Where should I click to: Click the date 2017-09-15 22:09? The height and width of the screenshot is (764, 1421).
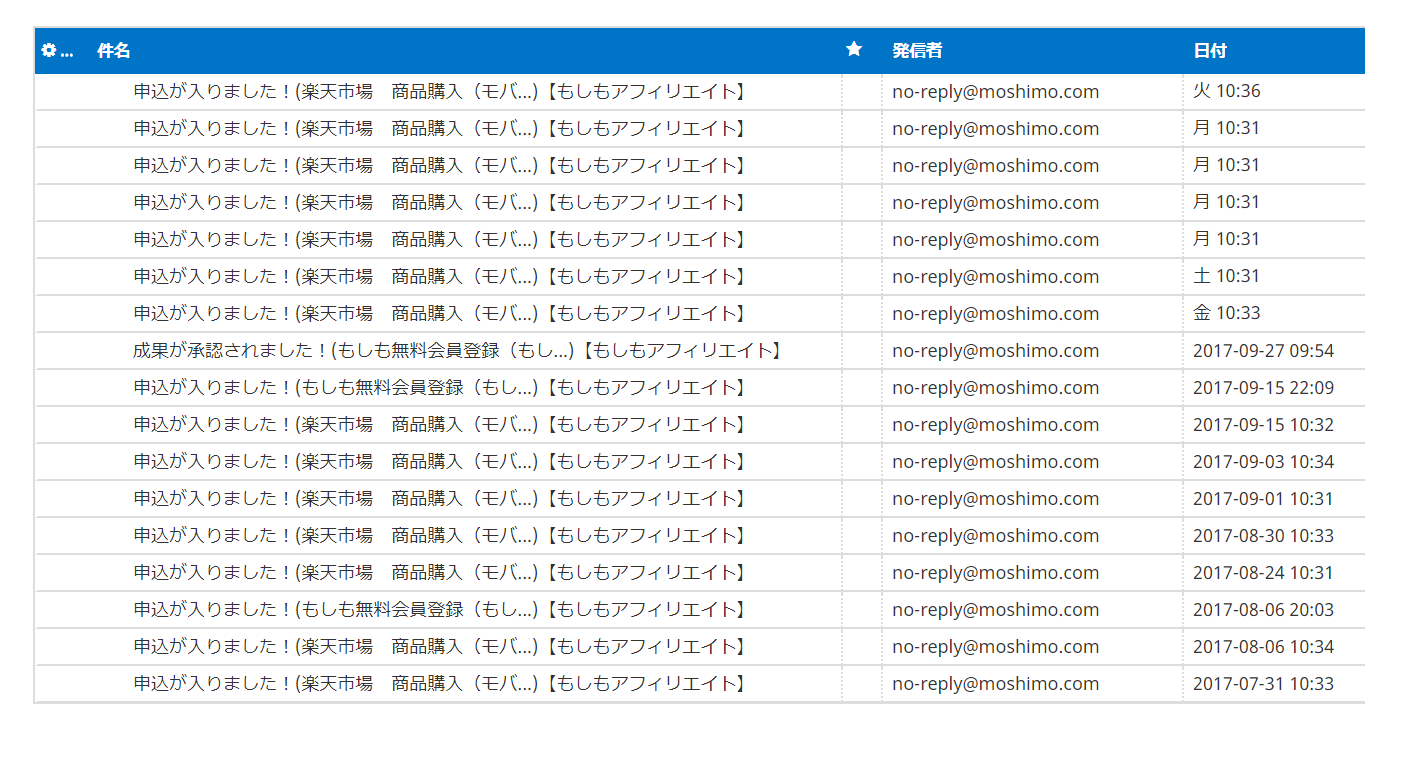click(x=1263, y=388)
